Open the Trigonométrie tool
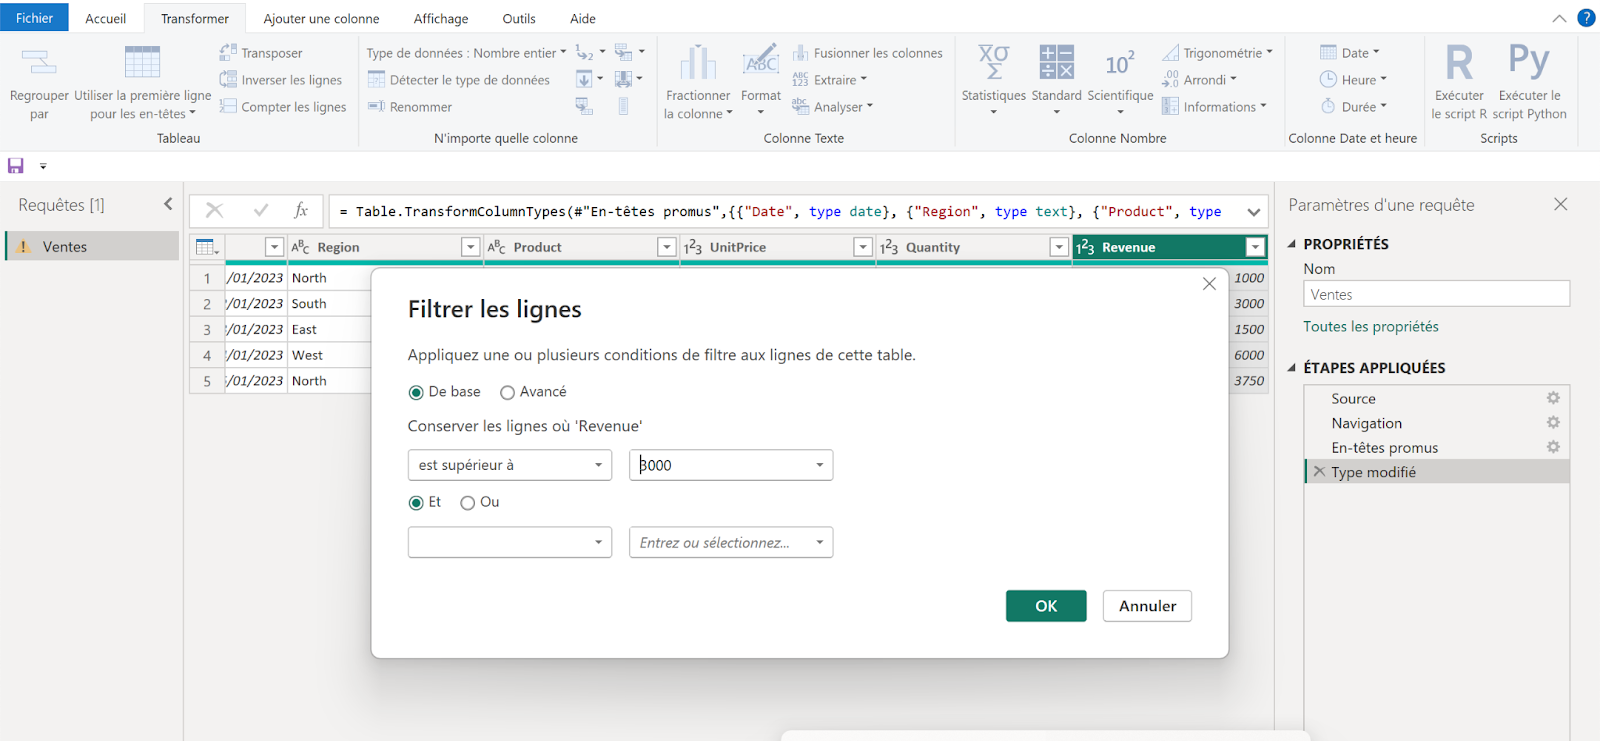This screenshot has height=741, width=1600. click(1217, 53)
